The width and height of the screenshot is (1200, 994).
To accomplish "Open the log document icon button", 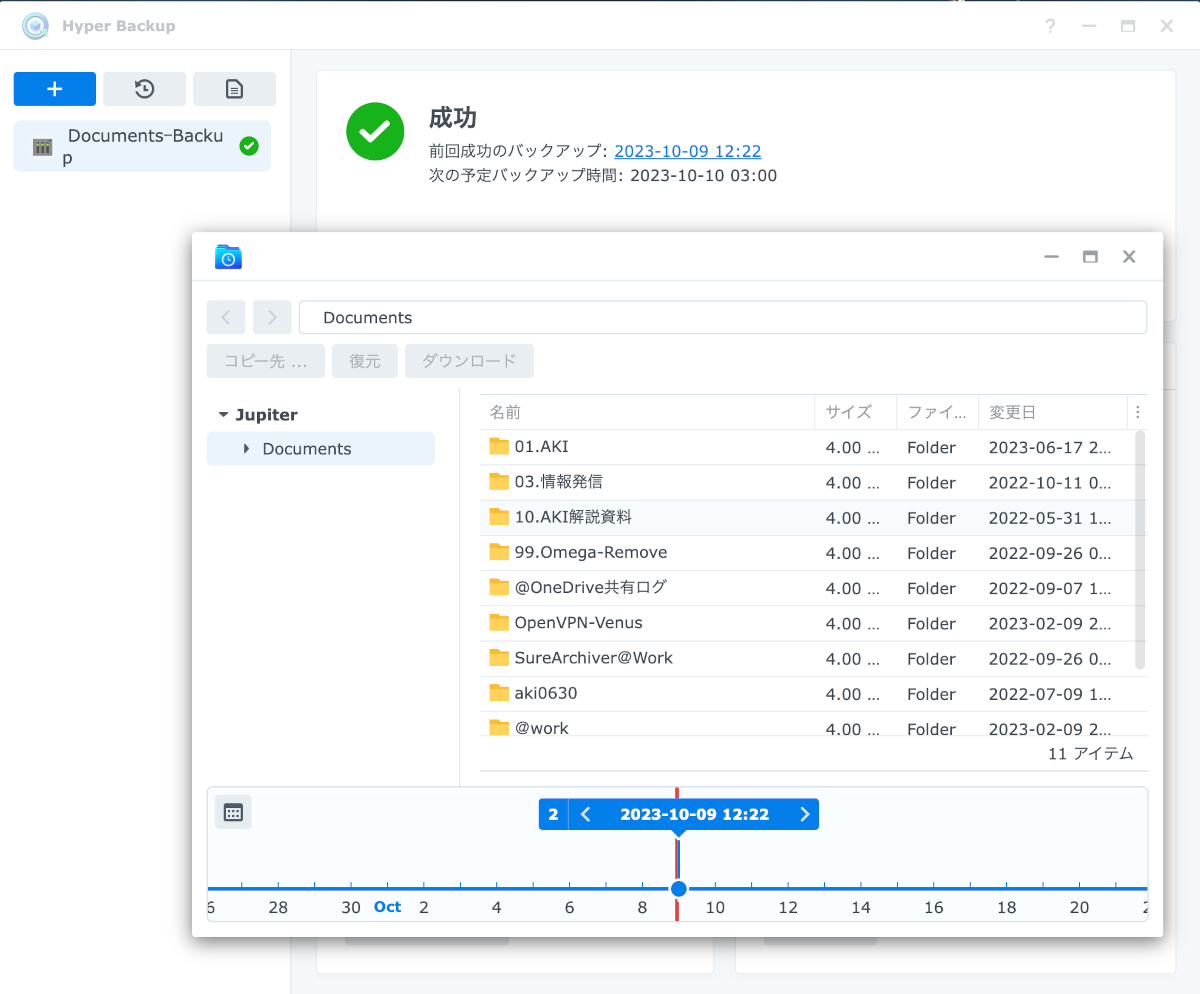I will (x=234, y=89).
